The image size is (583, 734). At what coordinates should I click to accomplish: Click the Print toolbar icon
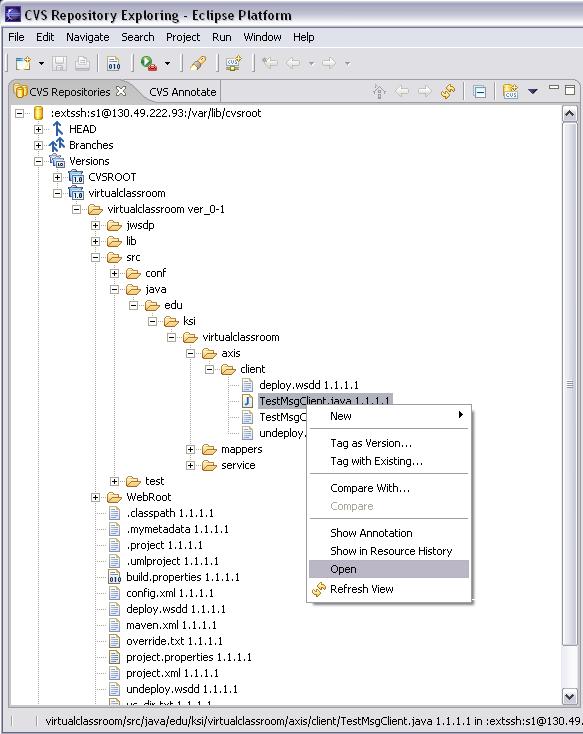click(82, 63)
